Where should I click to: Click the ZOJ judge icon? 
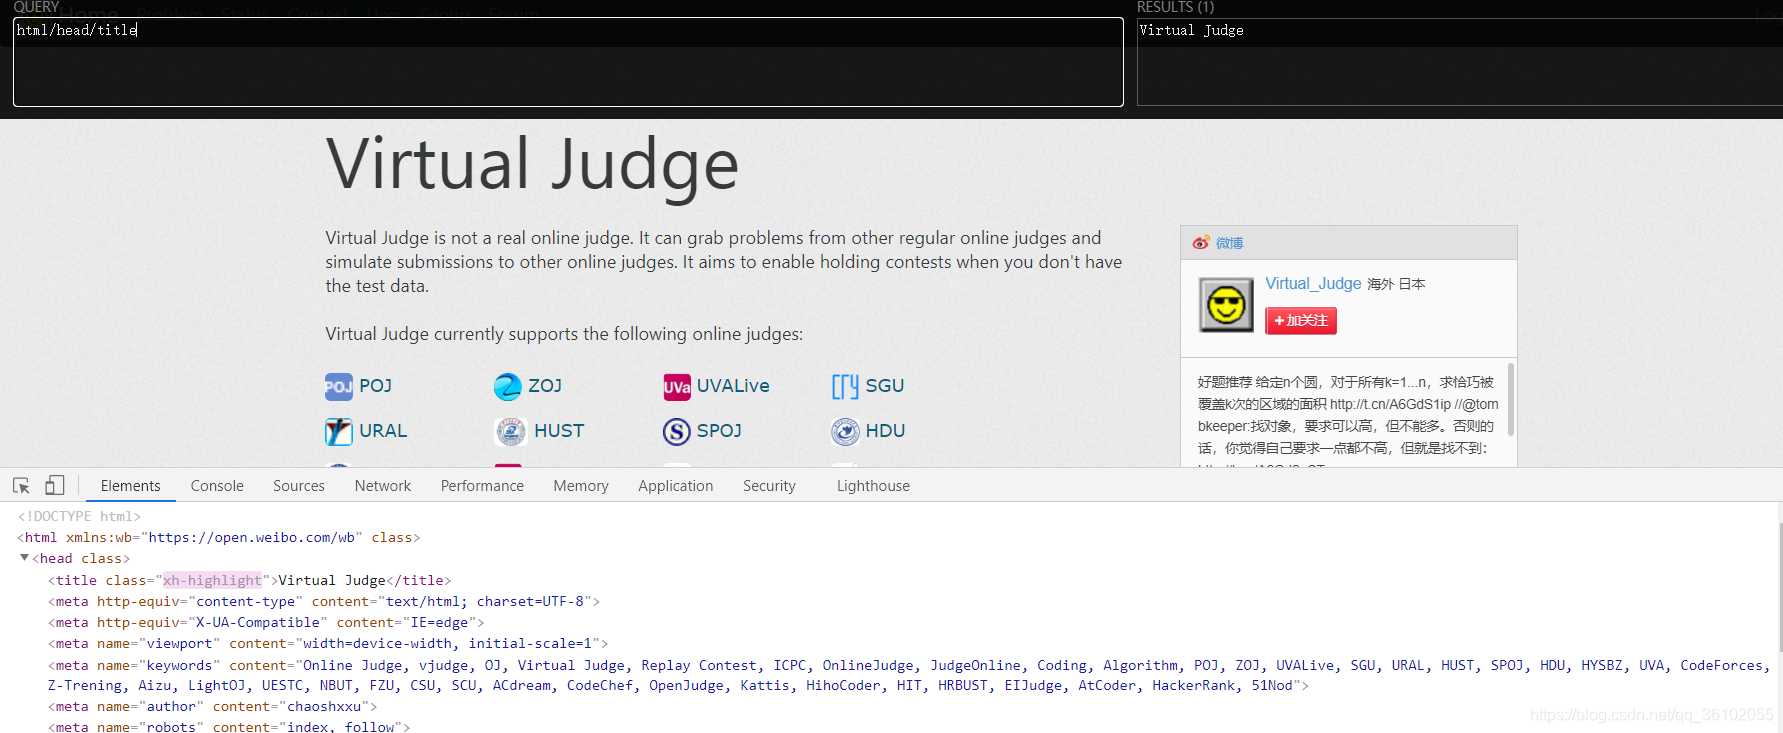pos(508,386)
